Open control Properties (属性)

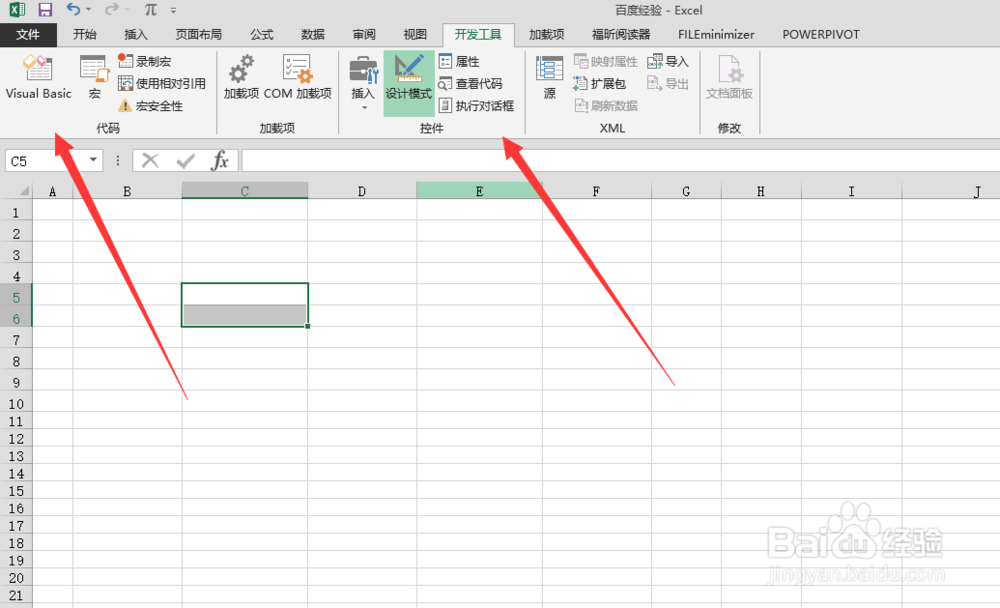coord(459,61)
